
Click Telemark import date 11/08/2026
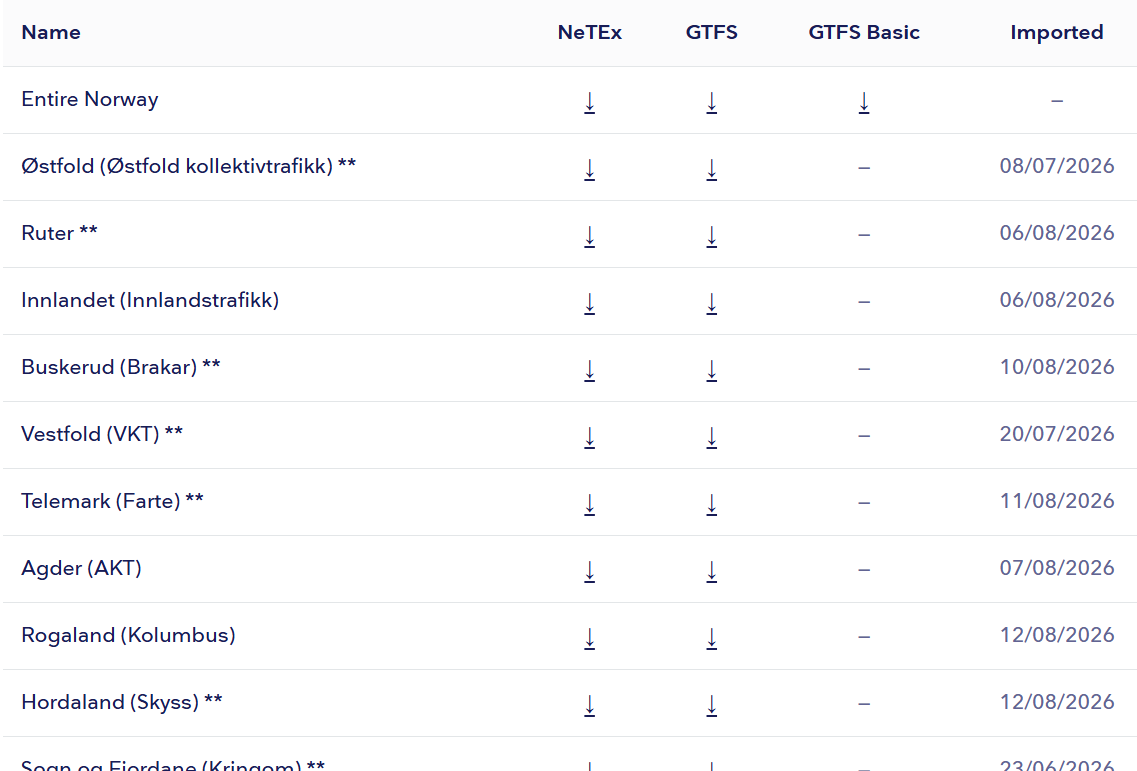(x=1057, y=501)
